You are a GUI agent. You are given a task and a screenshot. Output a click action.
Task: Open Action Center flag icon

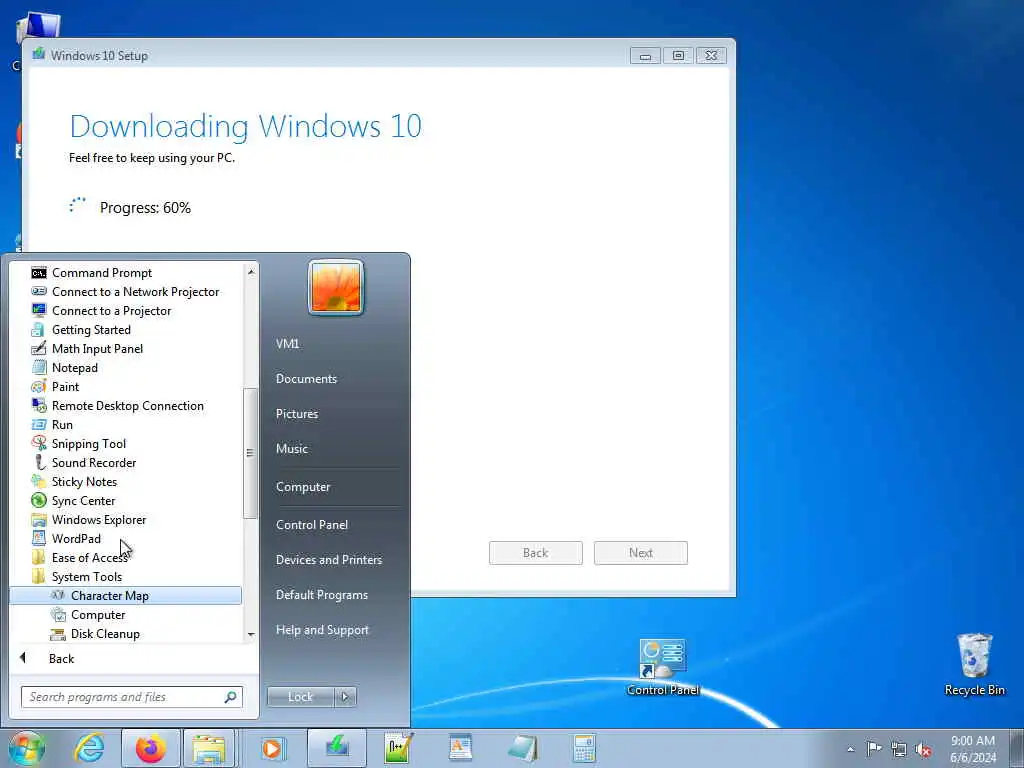click(x=874, y=749)
